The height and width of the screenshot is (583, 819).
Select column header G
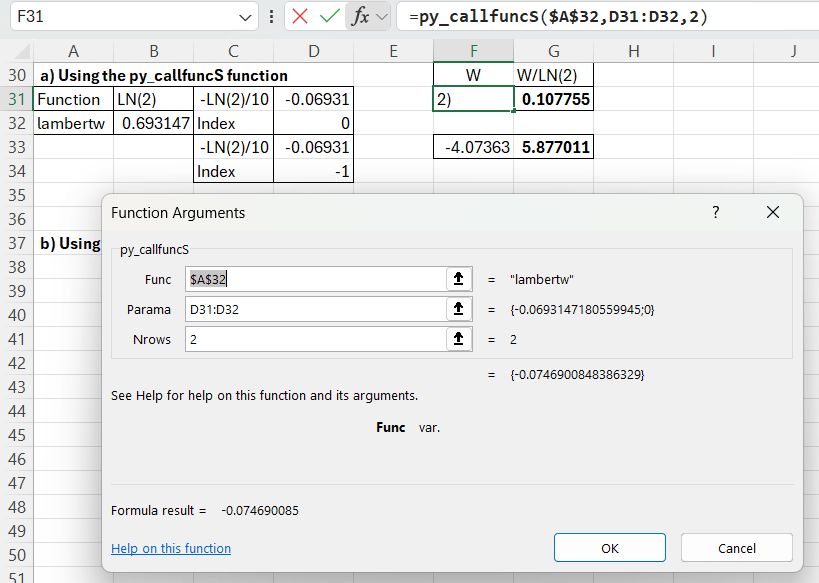point(553,51)
